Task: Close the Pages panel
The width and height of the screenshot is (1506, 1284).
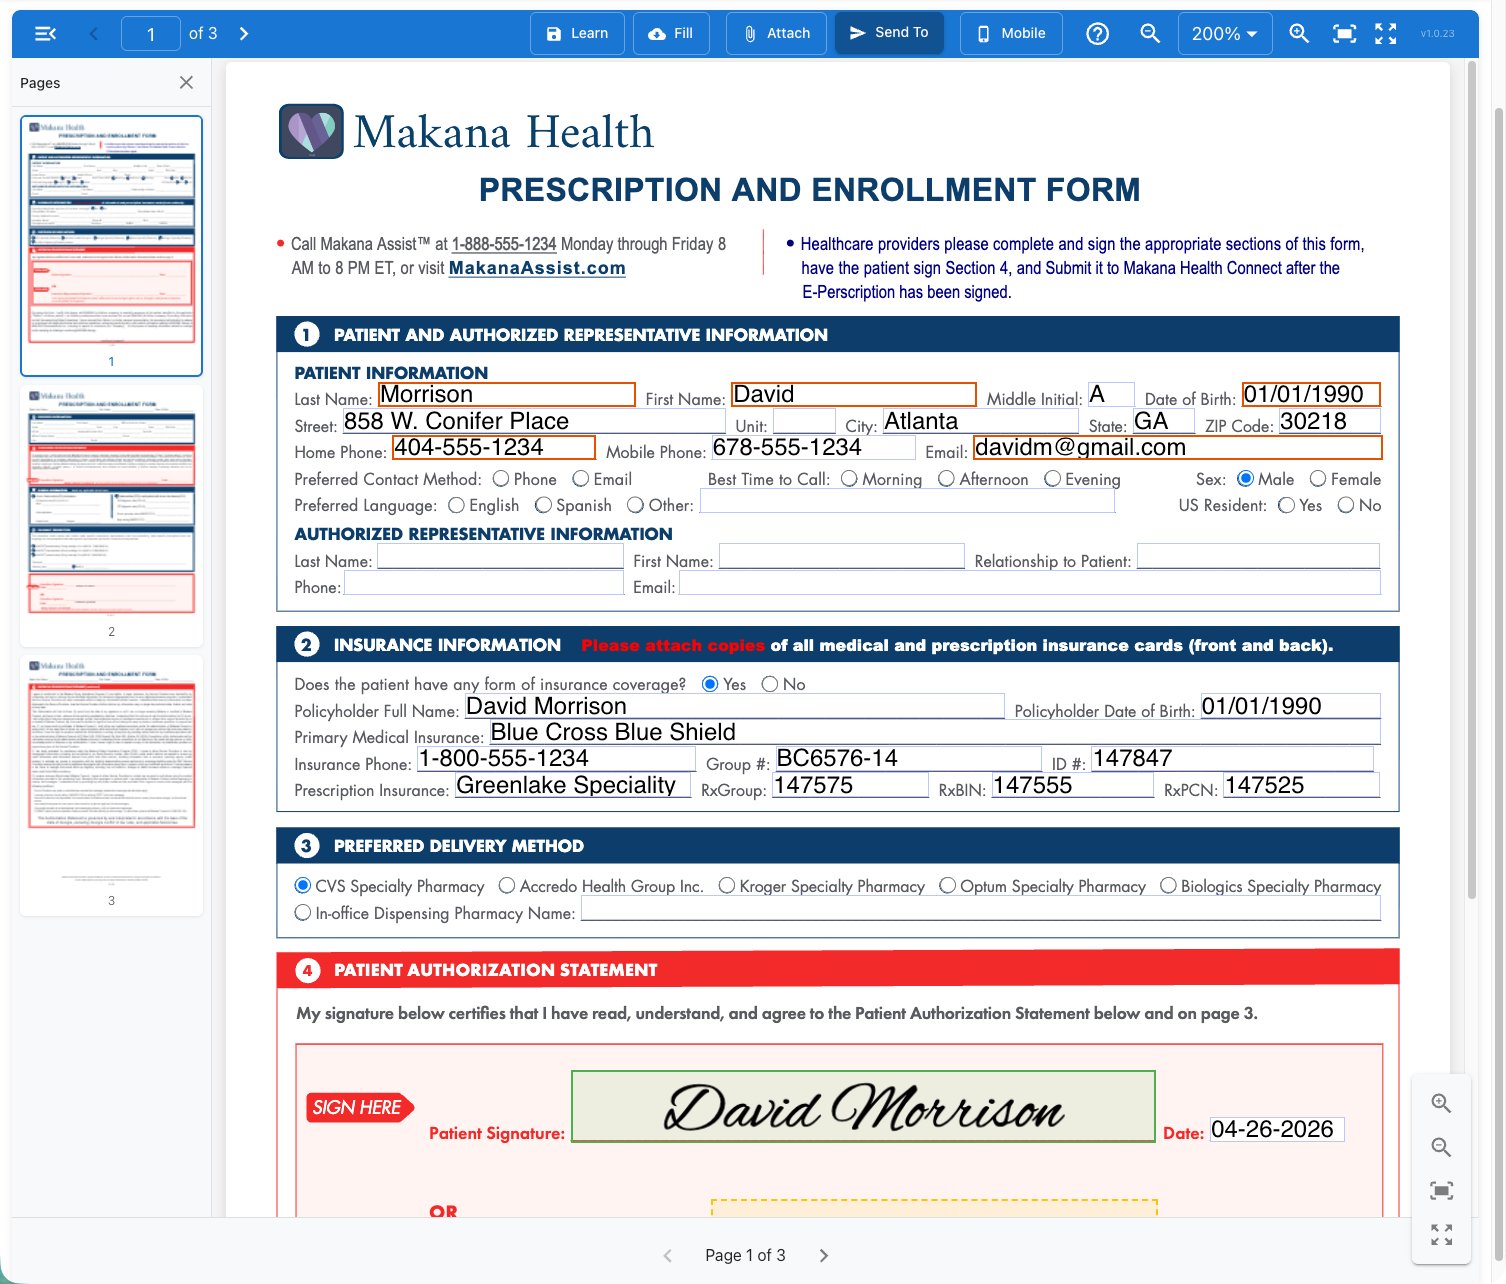Action: (x=186, y=83)
